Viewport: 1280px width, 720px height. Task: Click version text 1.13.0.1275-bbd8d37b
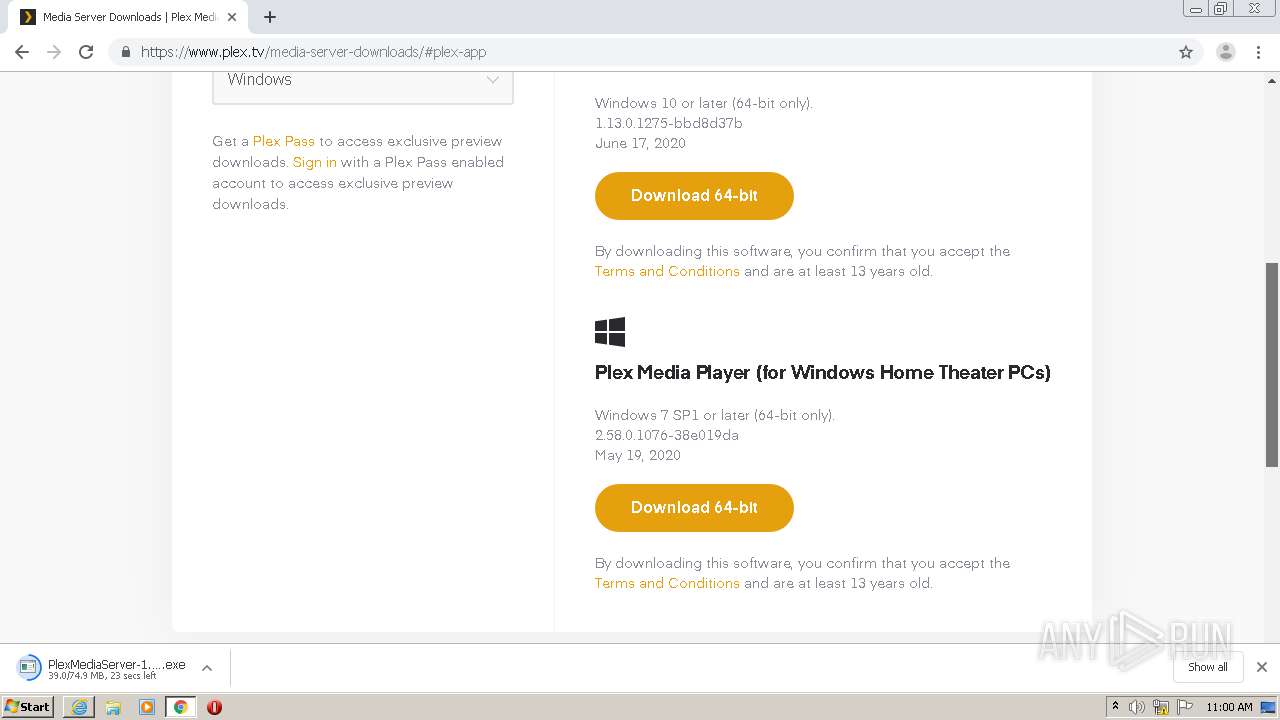[x=668, y=123]
